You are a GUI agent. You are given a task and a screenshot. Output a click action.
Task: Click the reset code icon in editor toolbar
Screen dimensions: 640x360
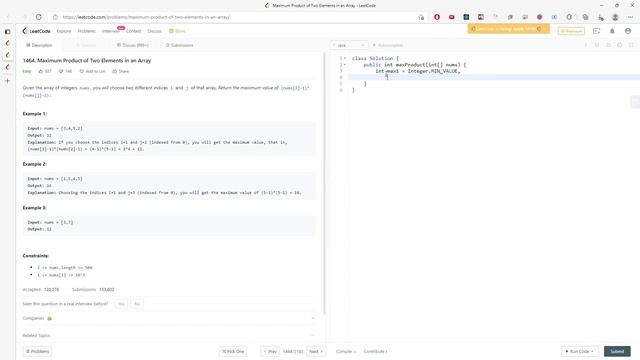(x=608, y=45)
